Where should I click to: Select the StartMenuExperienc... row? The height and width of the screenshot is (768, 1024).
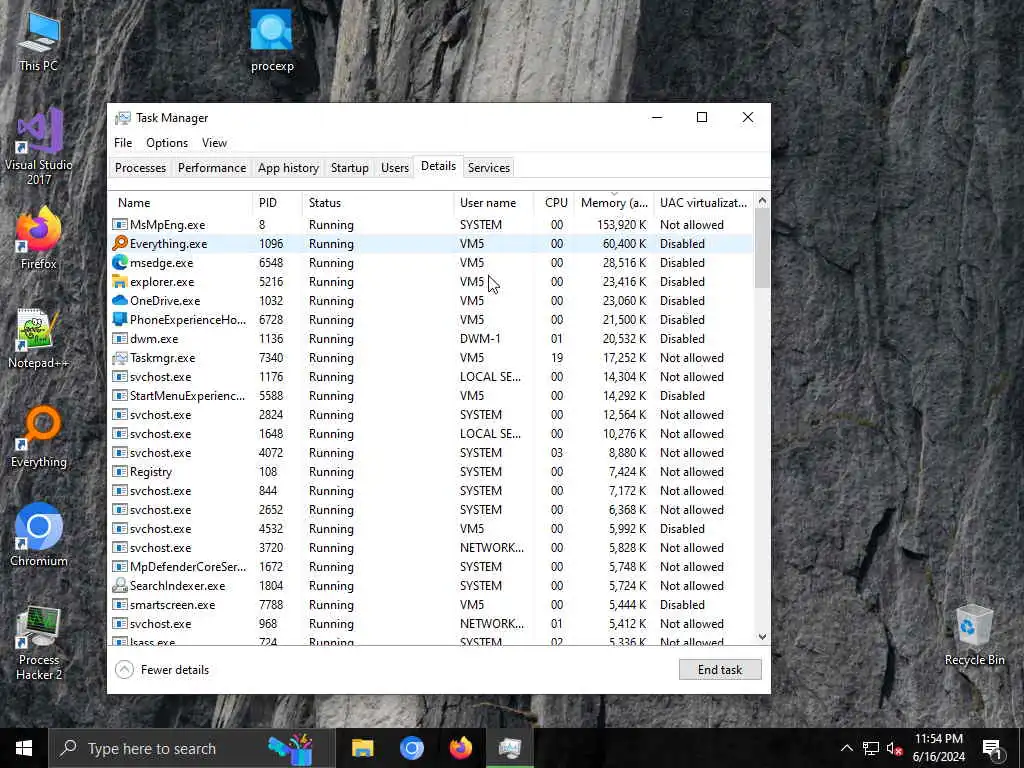click(430, 396)
